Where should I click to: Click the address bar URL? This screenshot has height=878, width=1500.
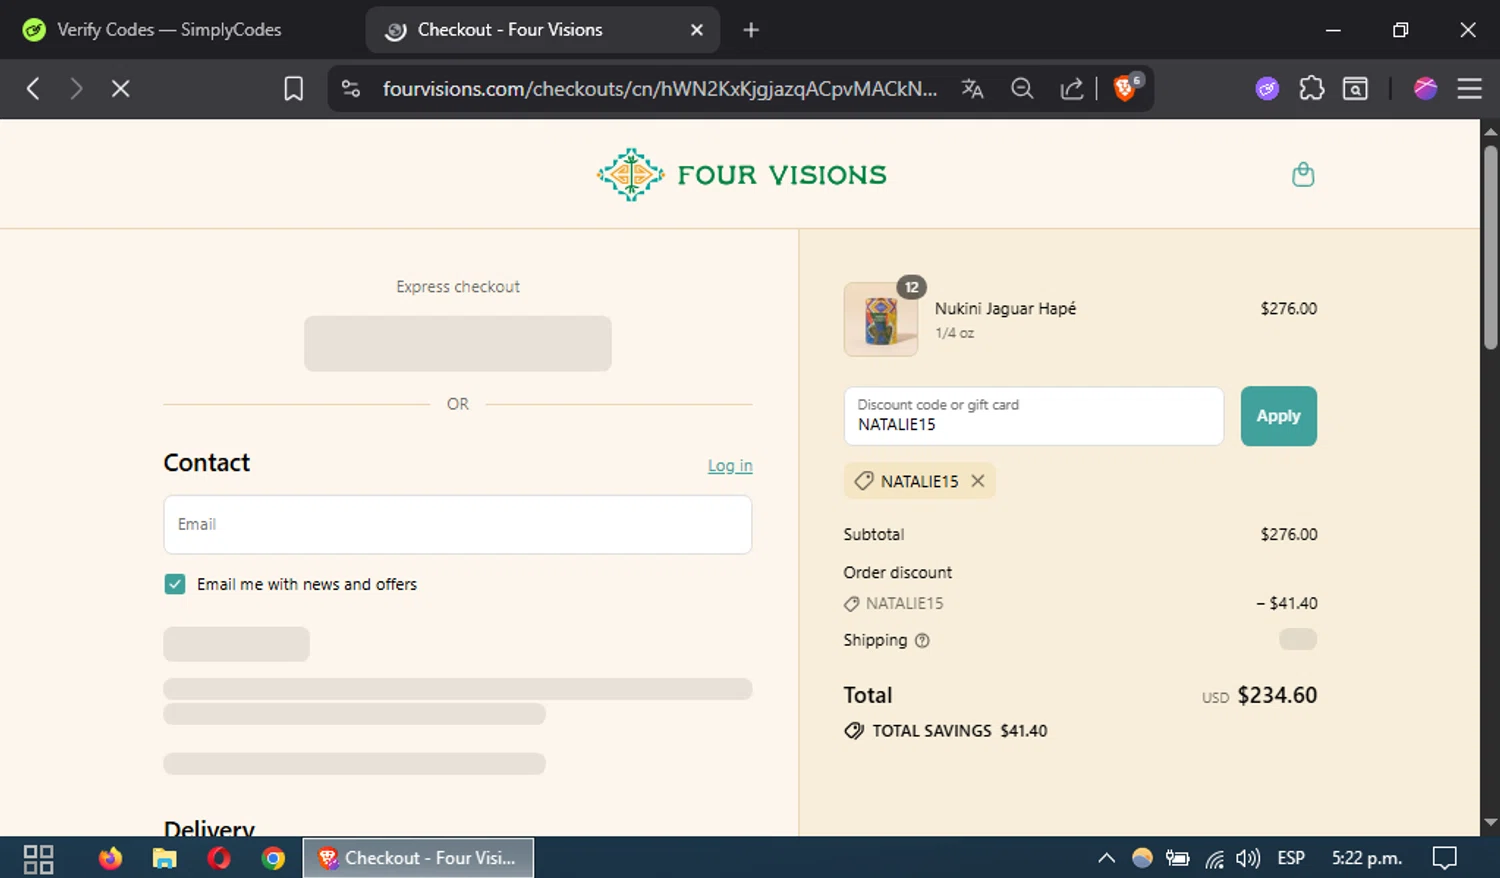(660, 89)
